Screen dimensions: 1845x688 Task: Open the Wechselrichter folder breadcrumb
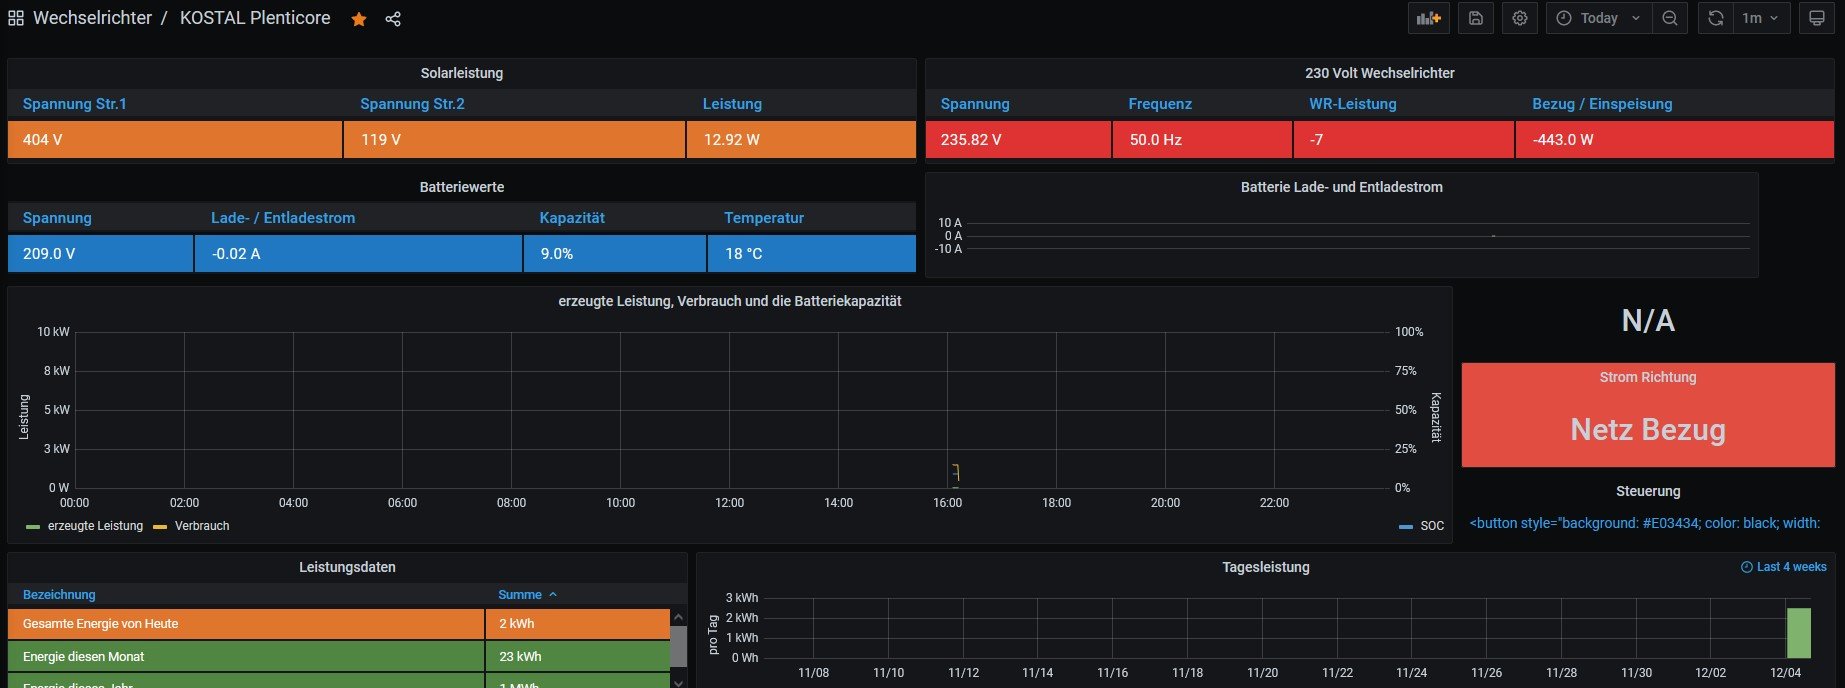[92, 18]
